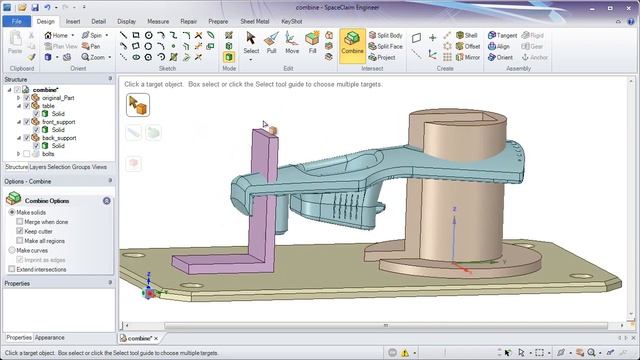The image size is (640, 360).
Task: Collapse the Combine Options section
Action: pyautogui.click(x=107, y=201)
